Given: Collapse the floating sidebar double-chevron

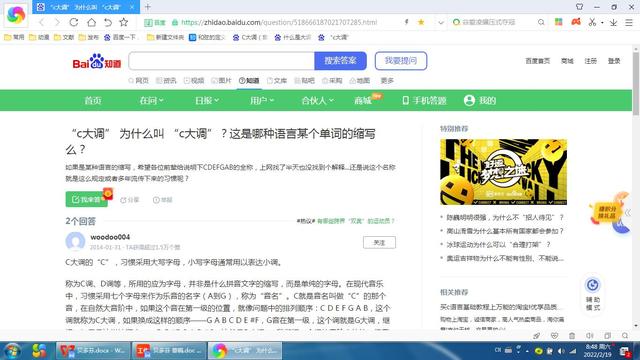Looking at the screenshot, I should (627, 213).
